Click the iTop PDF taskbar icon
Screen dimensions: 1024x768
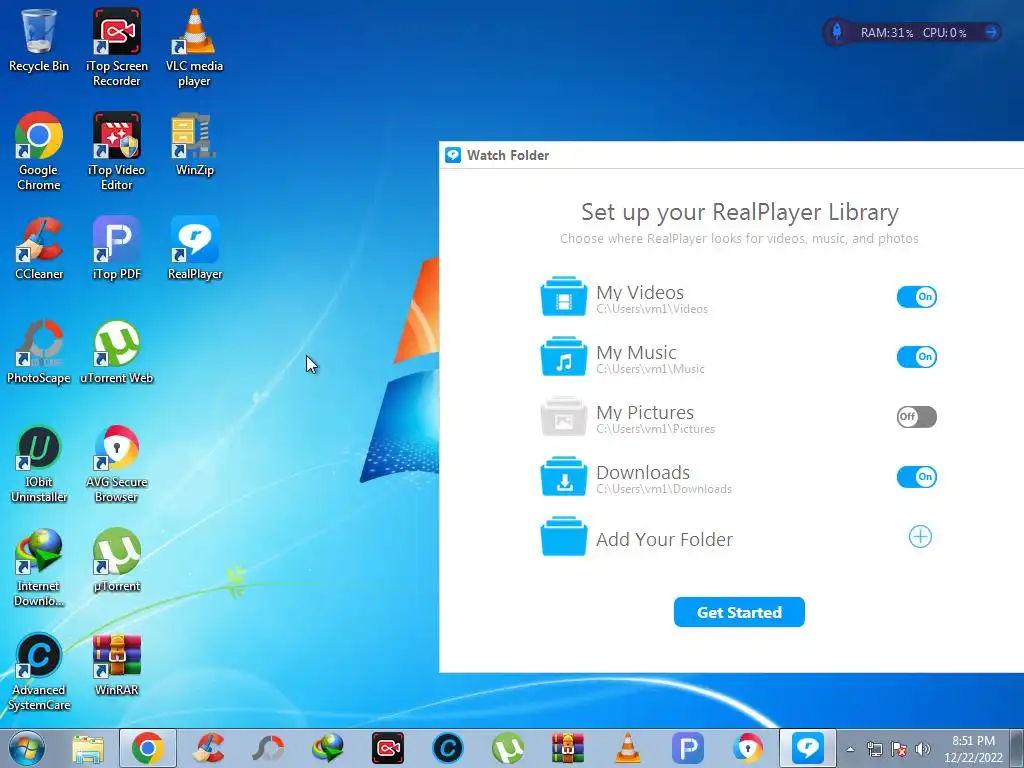(688, 748)
